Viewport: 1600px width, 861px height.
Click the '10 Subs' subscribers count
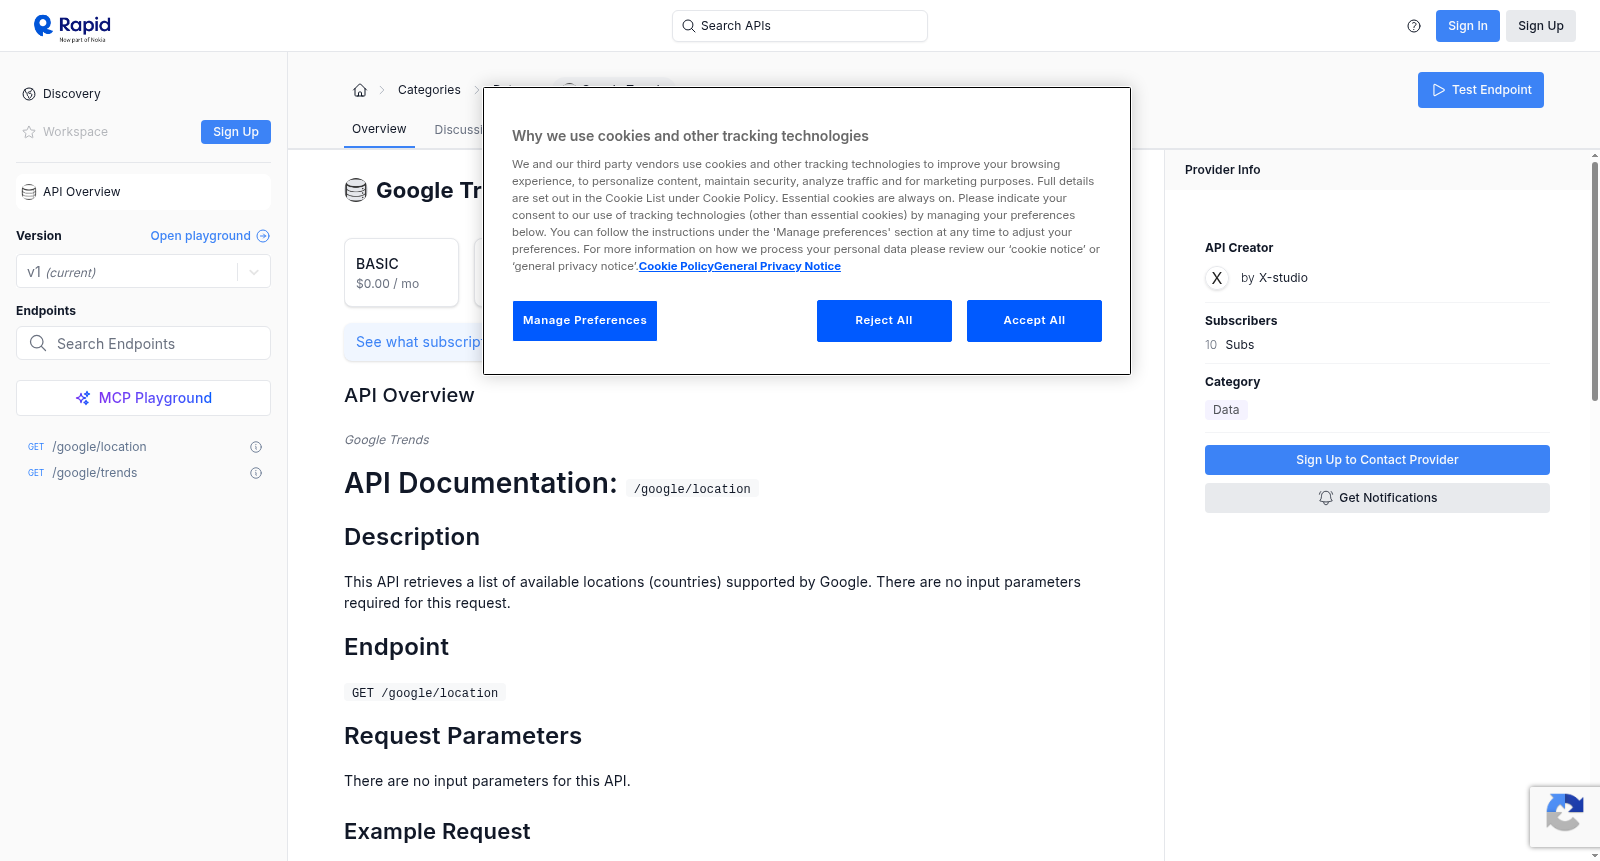(1229, 345)
